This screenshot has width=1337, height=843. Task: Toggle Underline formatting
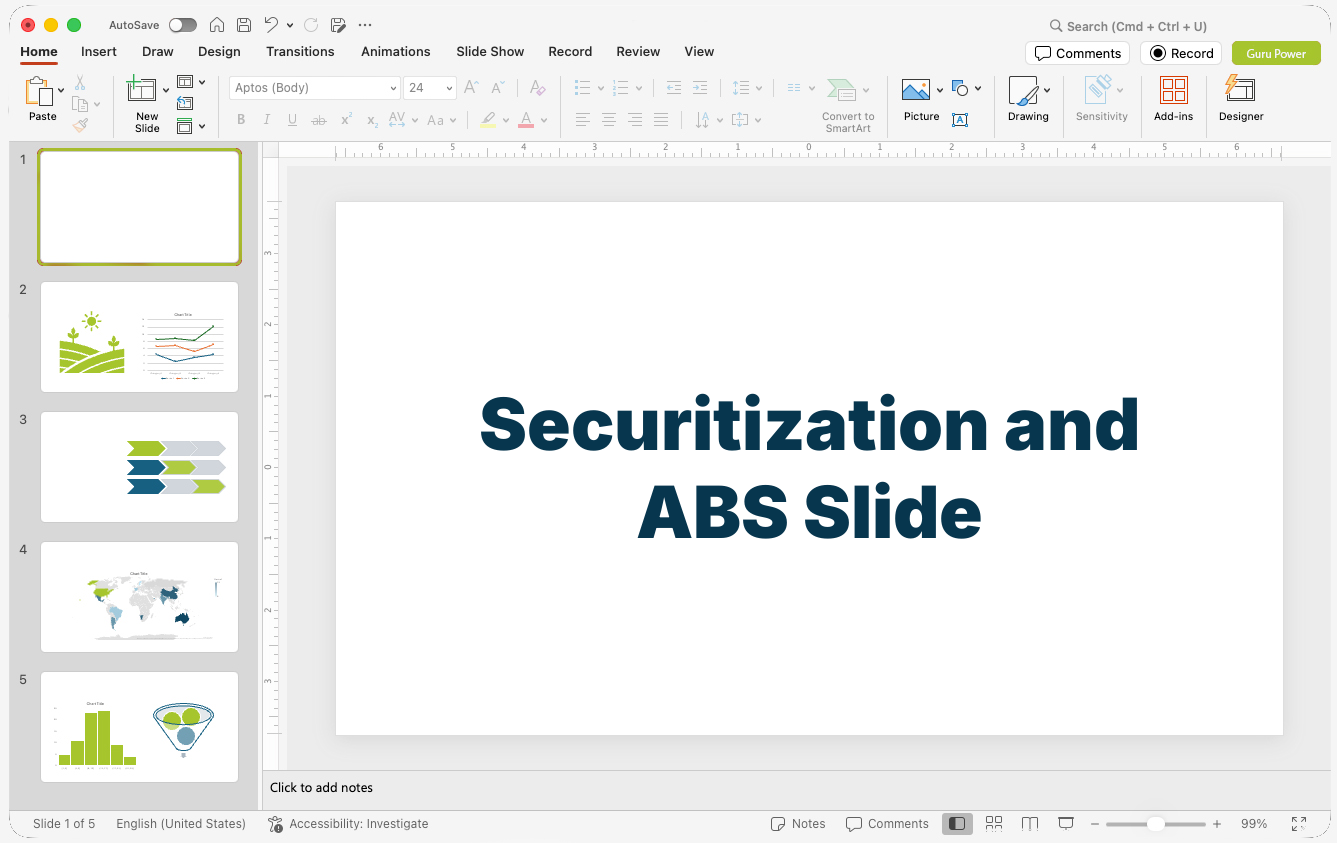pyautogui.click(x=292, y=120)
